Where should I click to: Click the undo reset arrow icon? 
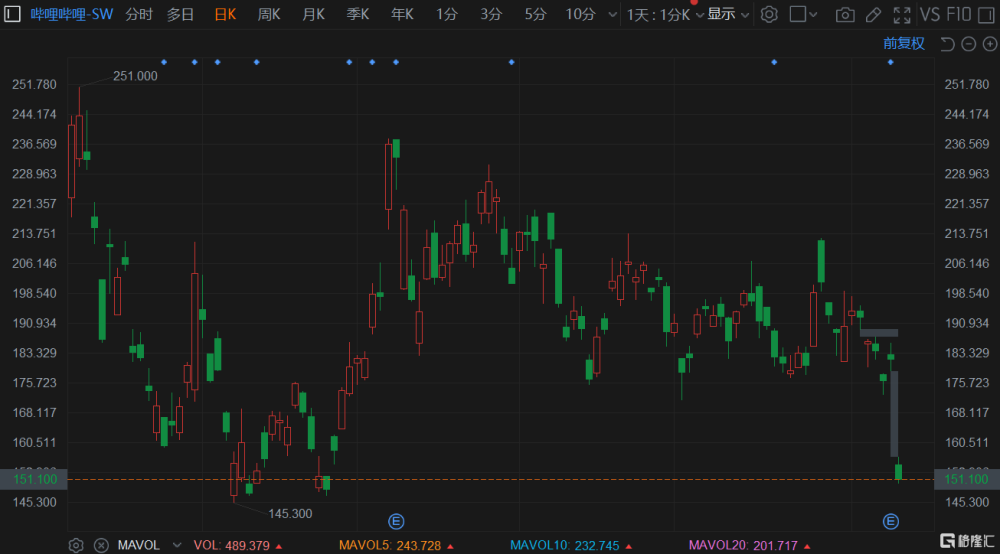click(948, 44)
